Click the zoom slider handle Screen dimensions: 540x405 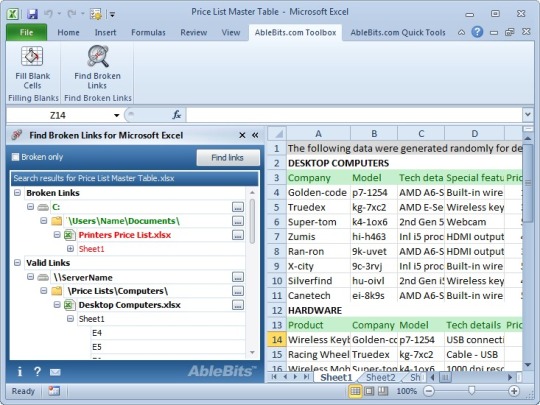tap(472, 391)
